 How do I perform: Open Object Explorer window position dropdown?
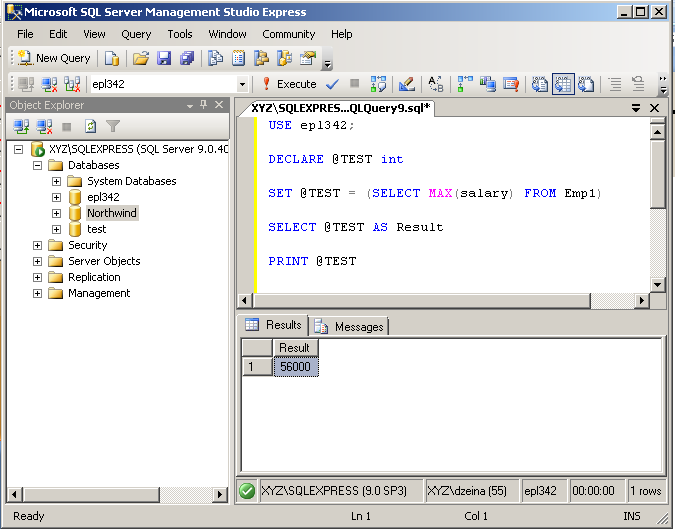(190, 105)
